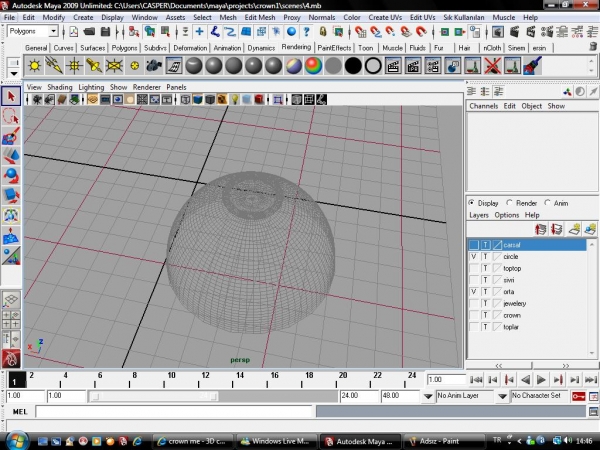Adjust the time range slider handle
This screenshot has height=450, width=600.
click(153, 396)
